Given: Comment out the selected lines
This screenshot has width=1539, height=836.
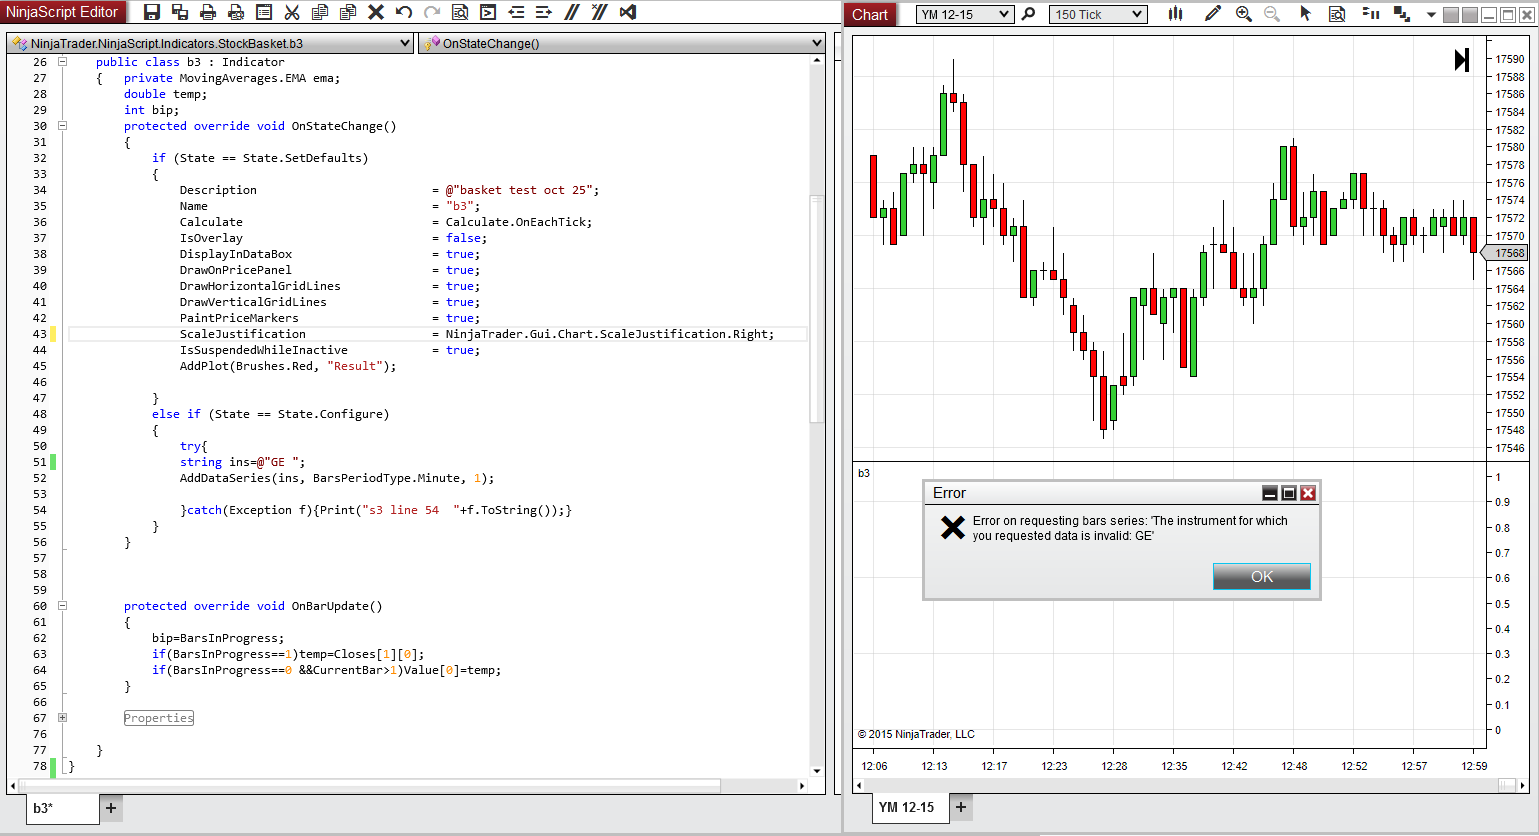Looking at the screenshot, I should 572,12.
